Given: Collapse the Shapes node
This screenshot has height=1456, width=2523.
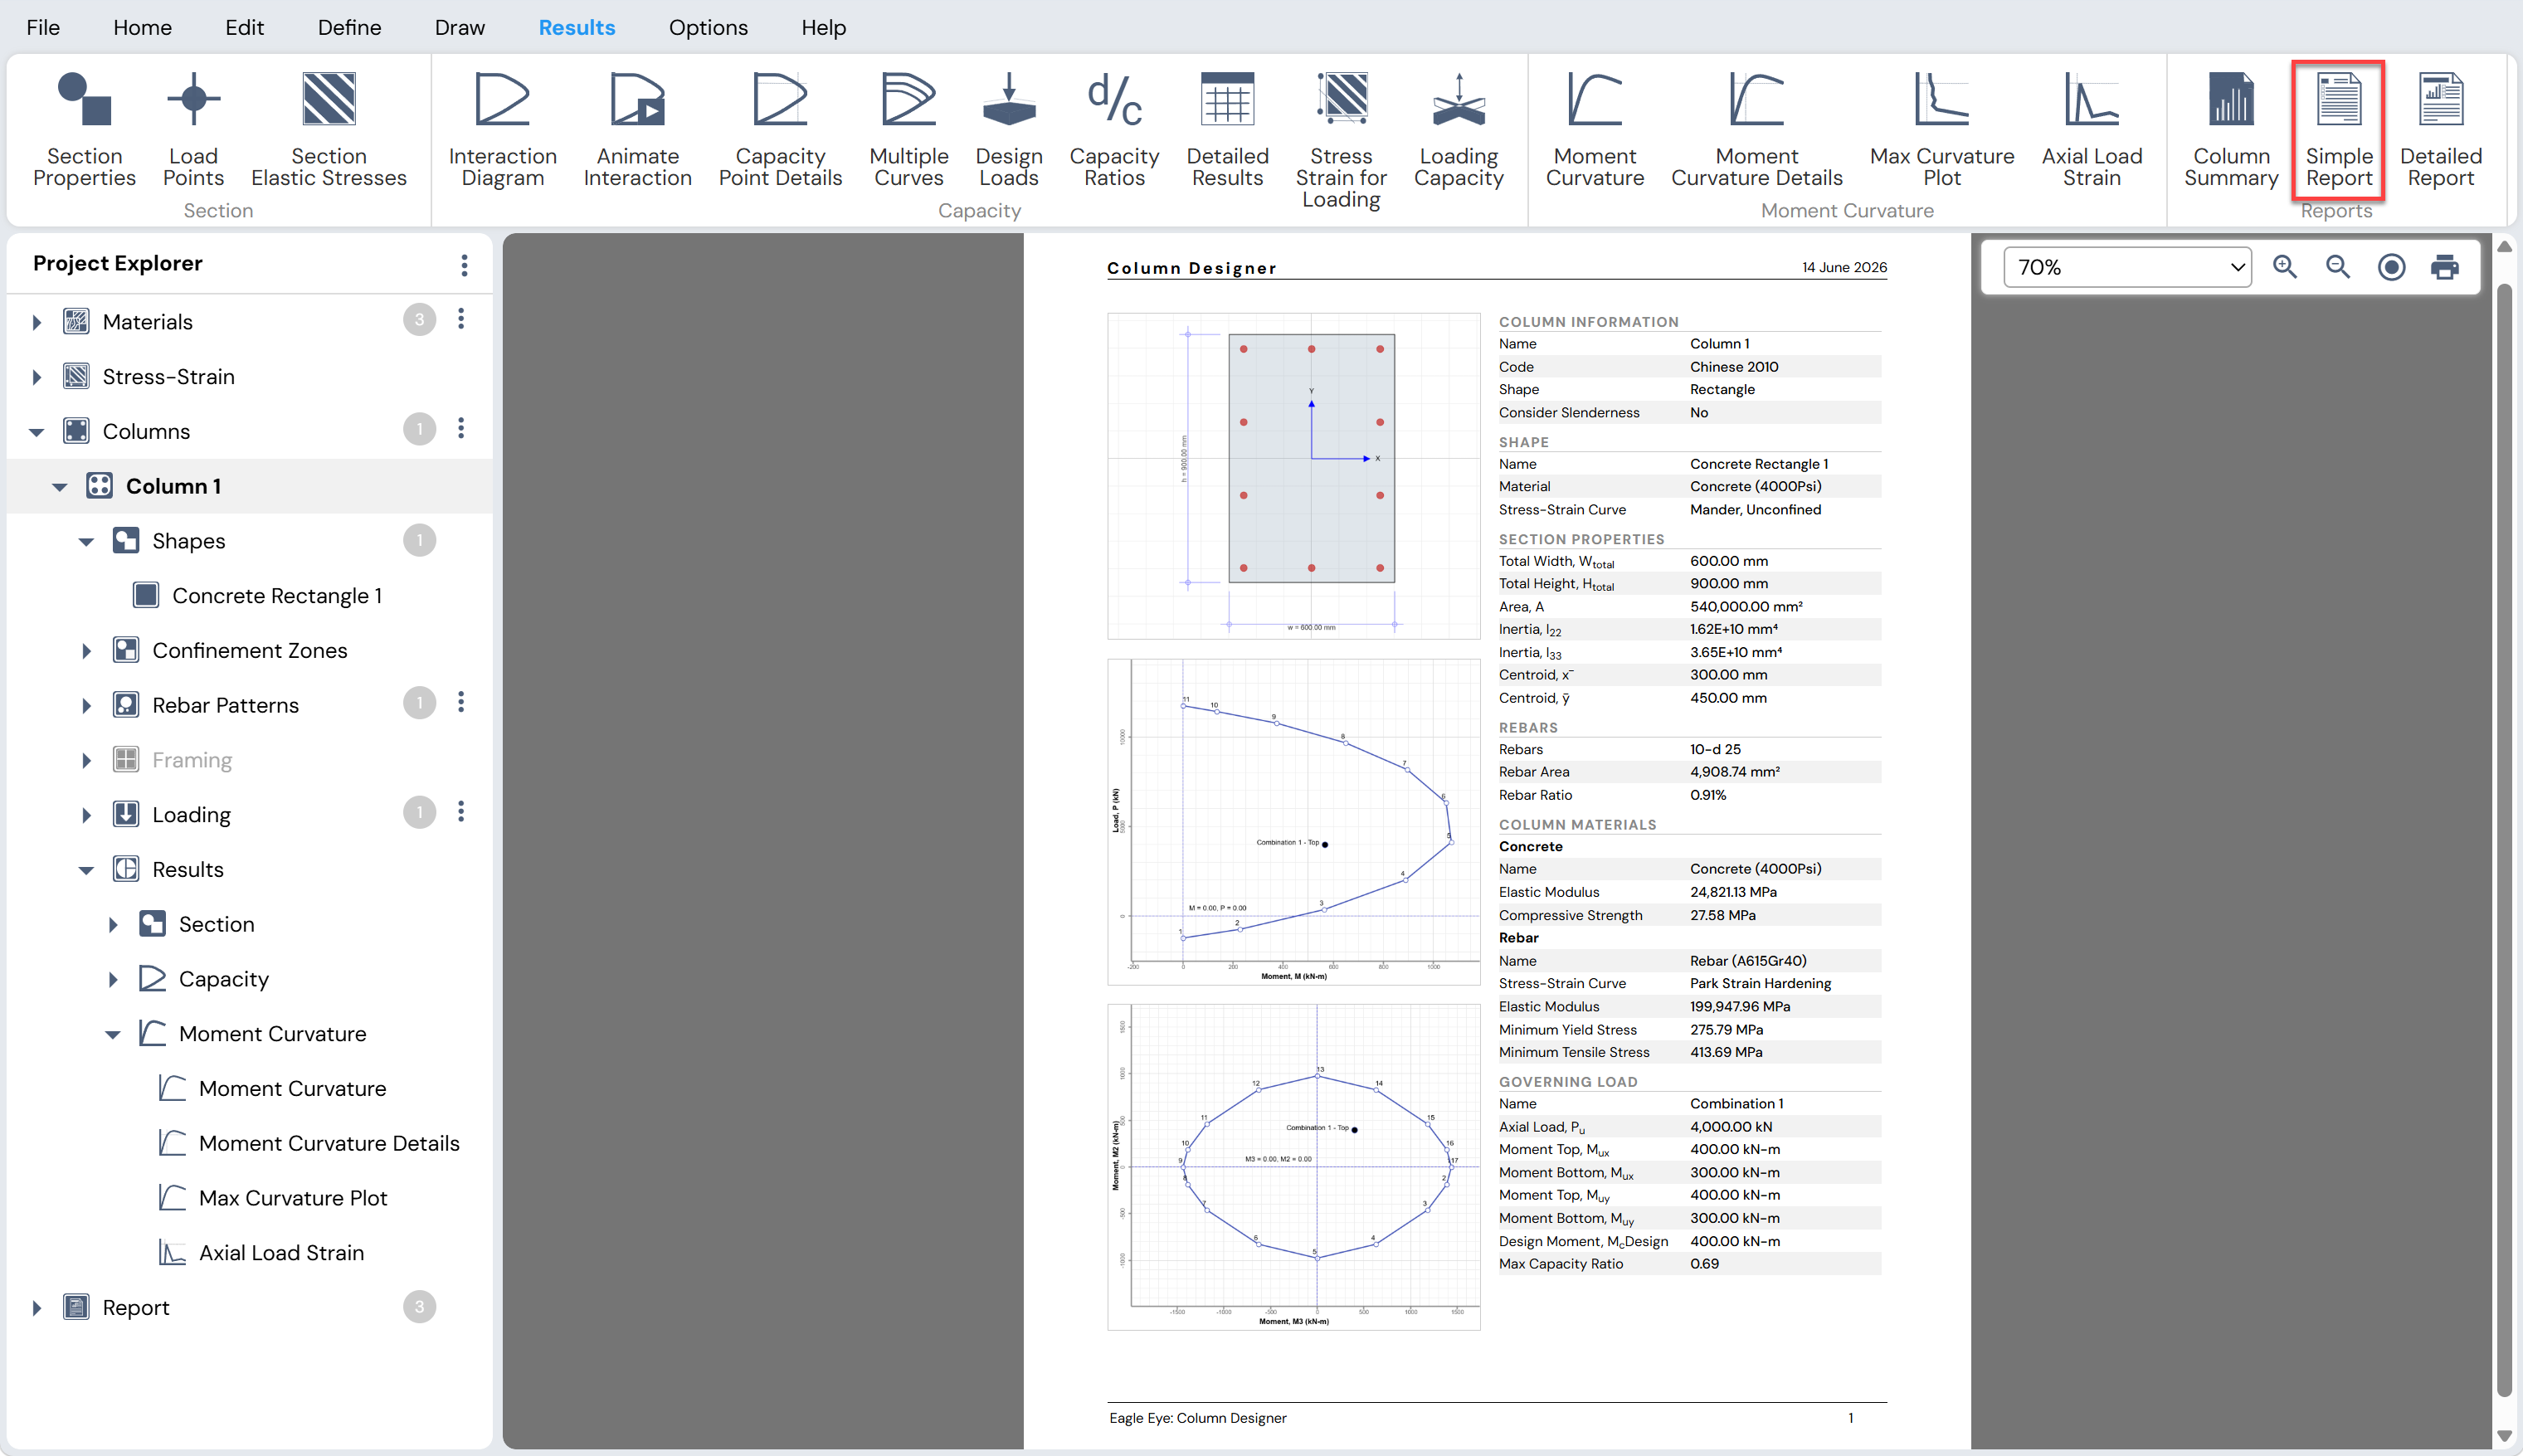Looking at the screenshot, I should coord(86,542).
